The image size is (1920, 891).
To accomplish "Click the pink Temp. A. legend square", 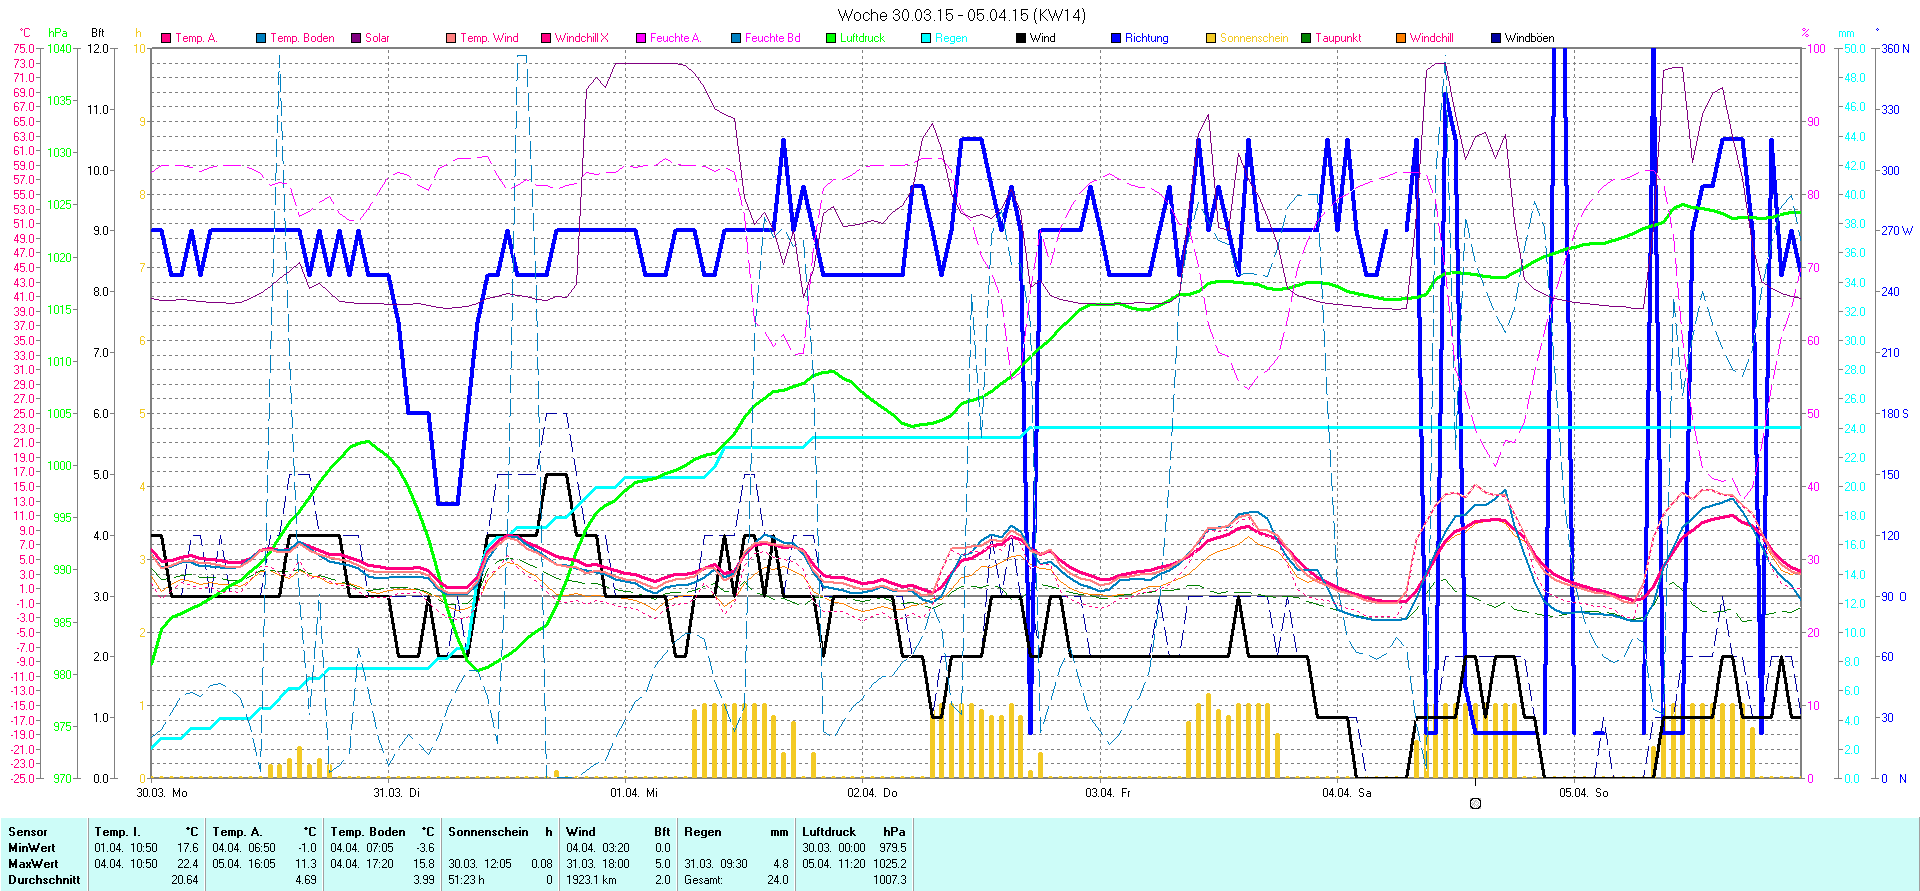I will pyautogui.click(x=166, y=38).
